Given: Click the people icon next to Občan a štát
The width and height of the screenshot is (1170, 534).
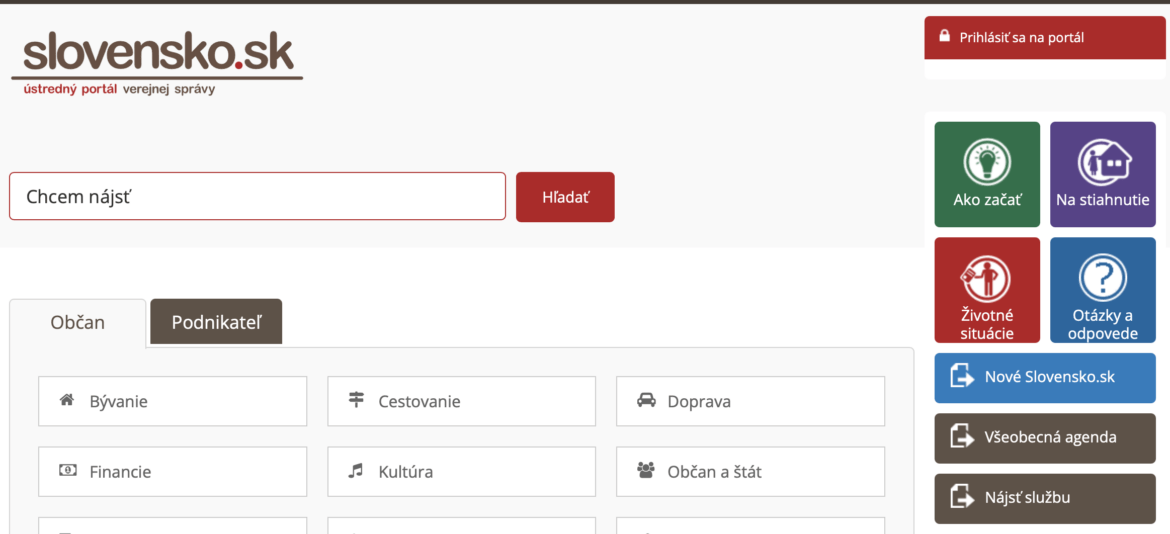Looking at the screenshot, I should click(645, 471).
